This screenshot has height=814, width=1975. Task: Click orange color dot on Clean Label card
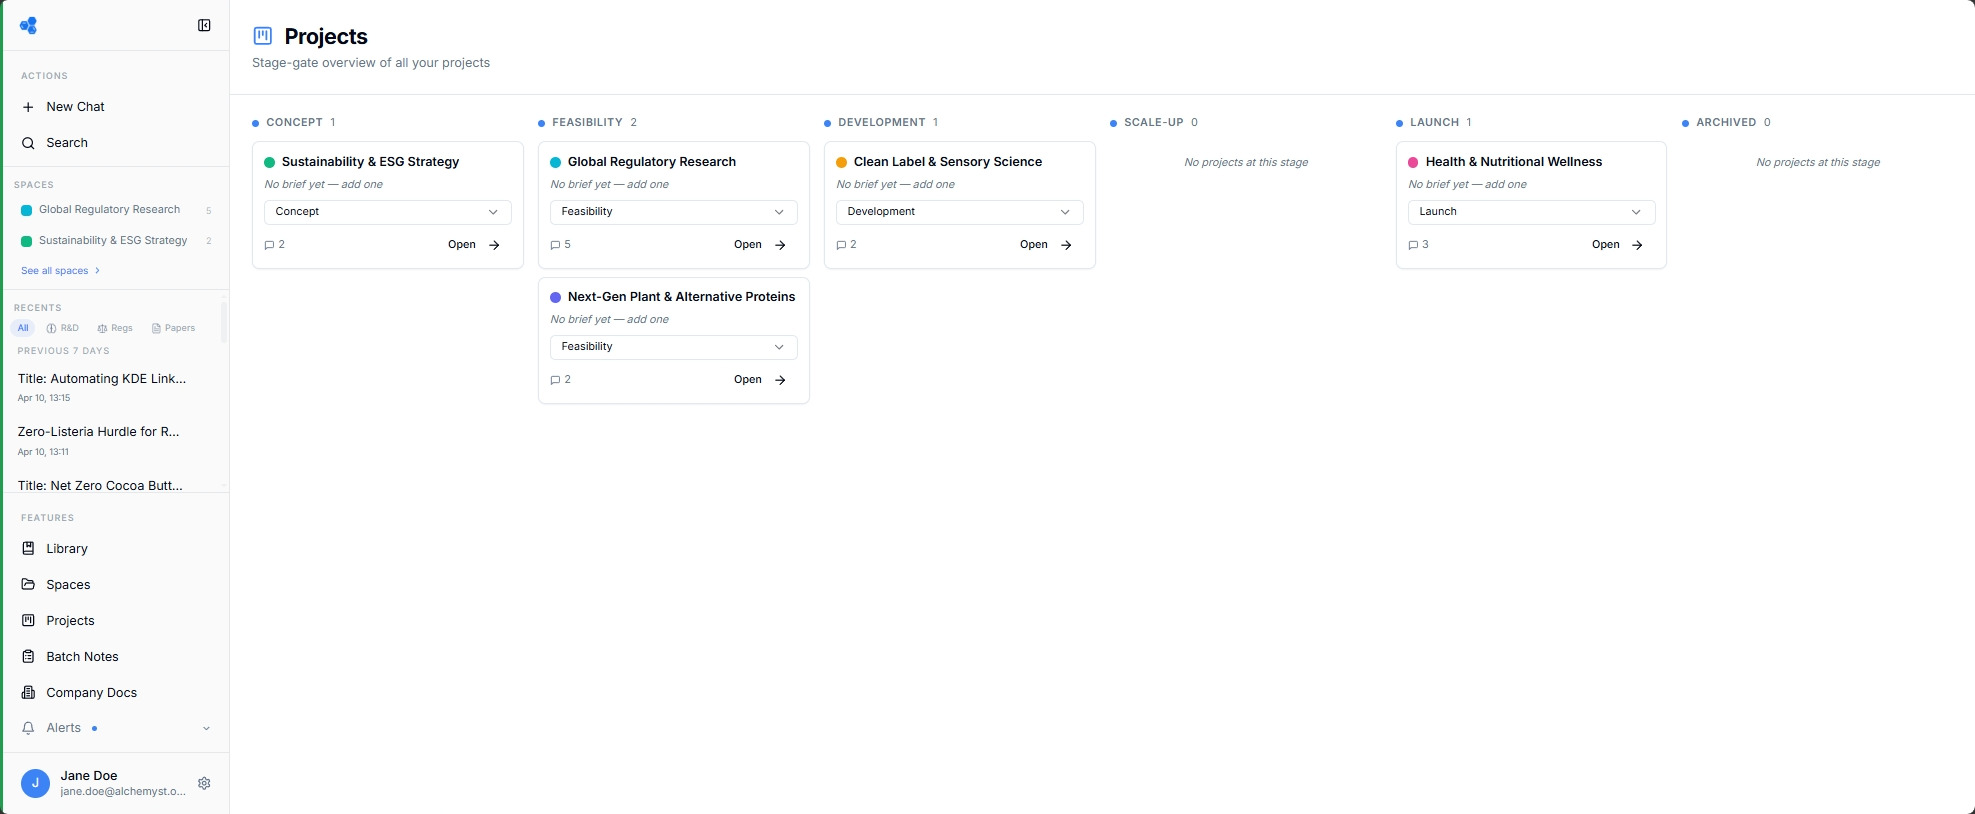point(842,162)
